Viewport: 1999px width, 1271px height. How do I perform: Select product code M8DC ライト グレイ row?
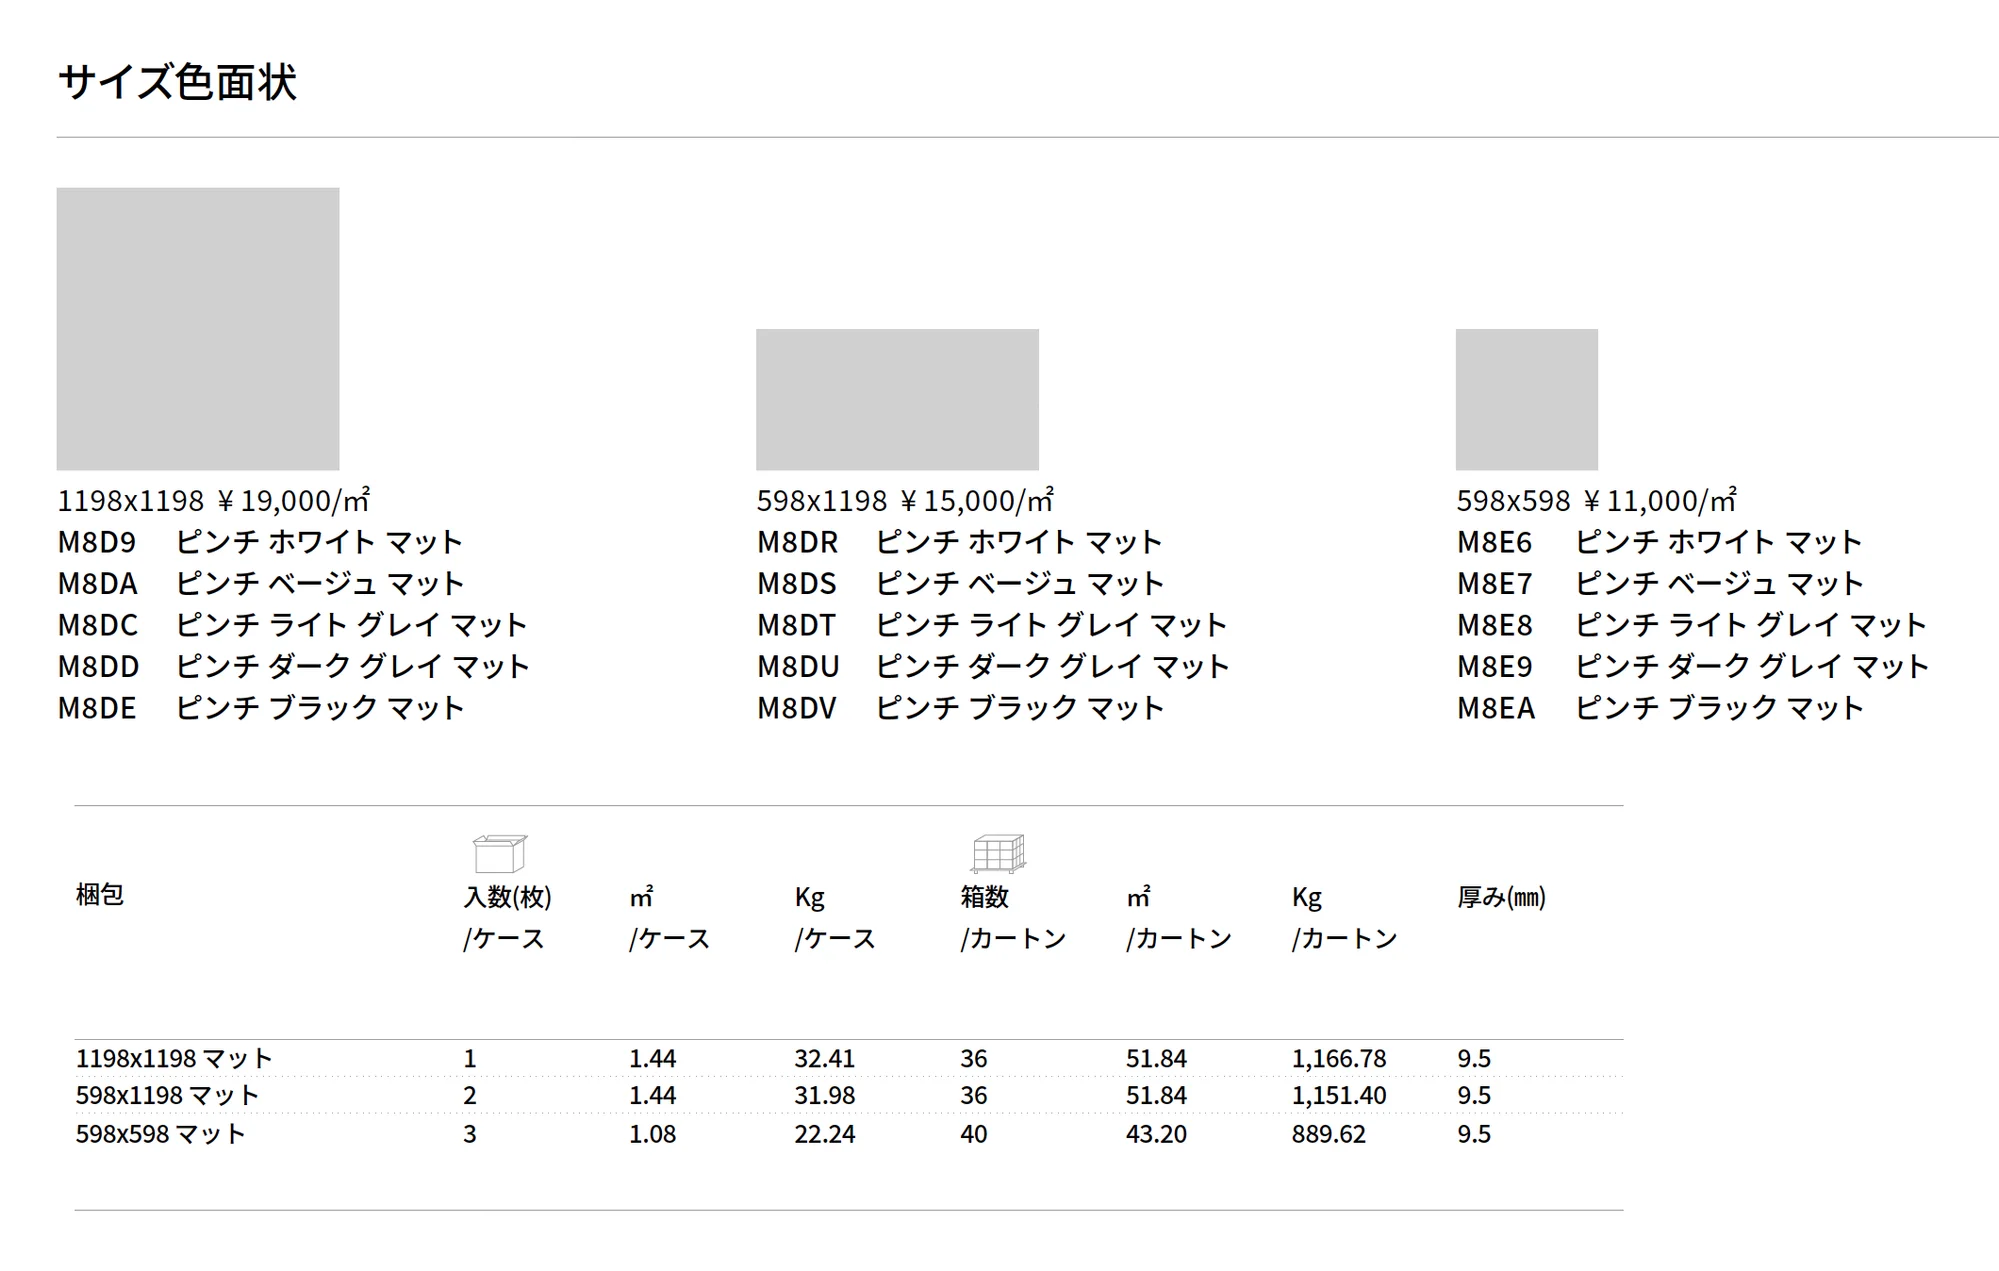tap(292, 625)
